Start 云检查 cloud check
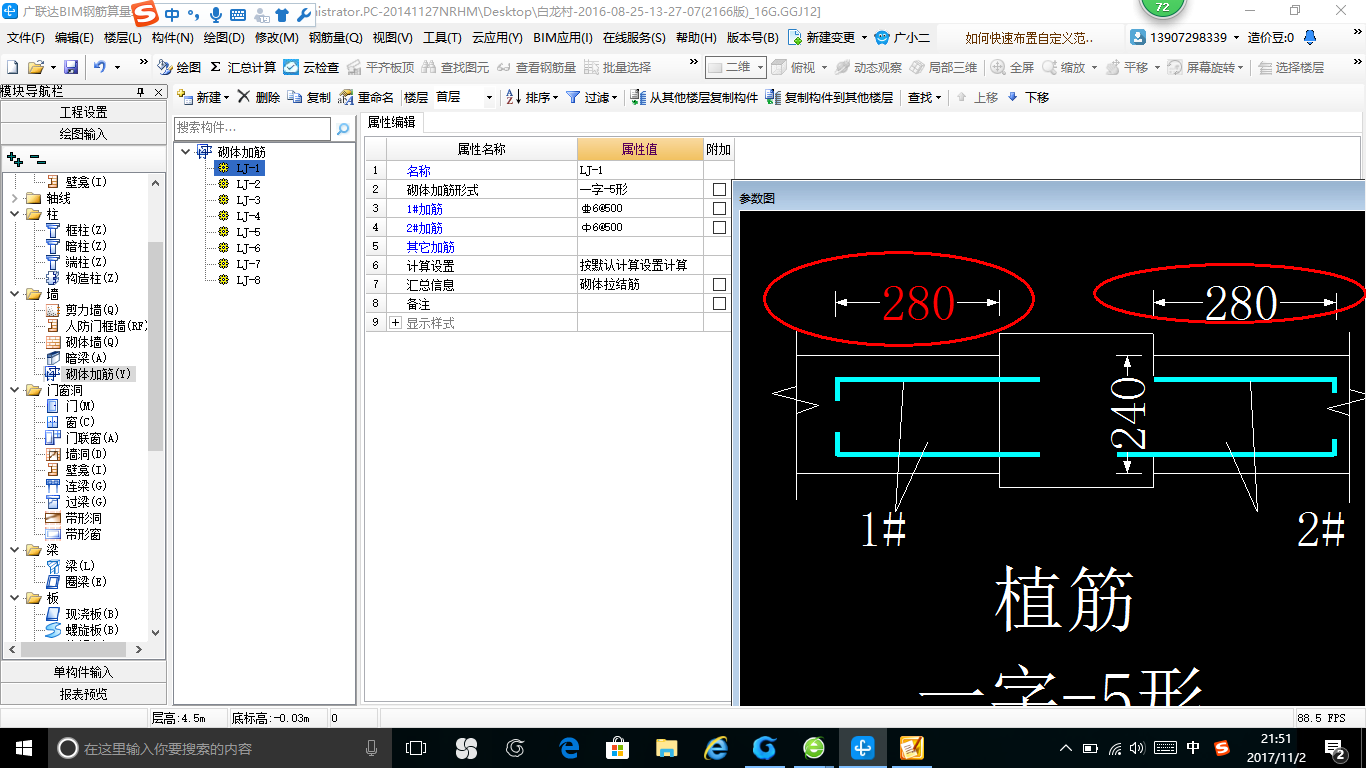Image resolution: width=1366 pixels, height=768 pixels. pyautogui.click(x=311, y=67)
